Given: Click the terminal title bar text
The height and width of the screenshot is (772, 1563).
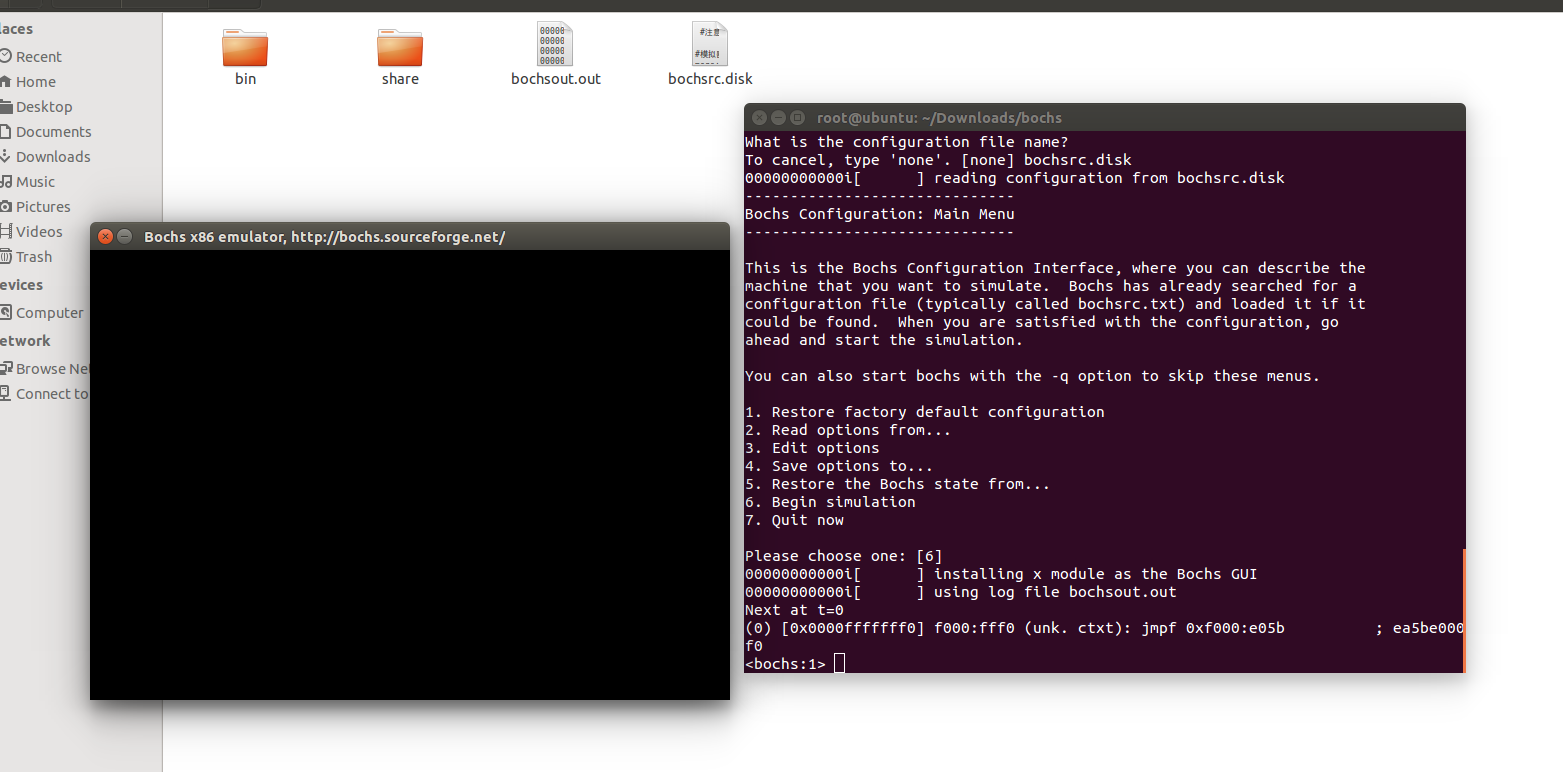Looking at the screenshot, I should [939, 118].
